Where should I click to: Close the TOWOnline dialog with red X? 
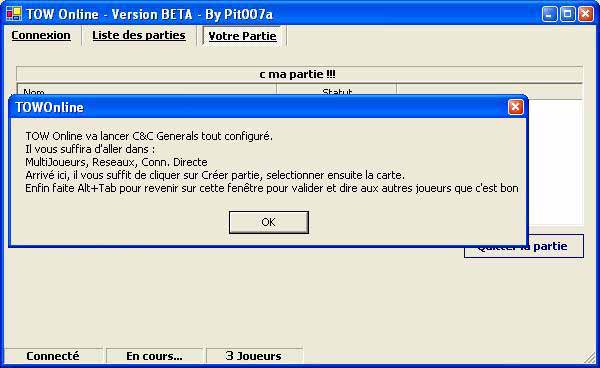[x=515, y=107]
